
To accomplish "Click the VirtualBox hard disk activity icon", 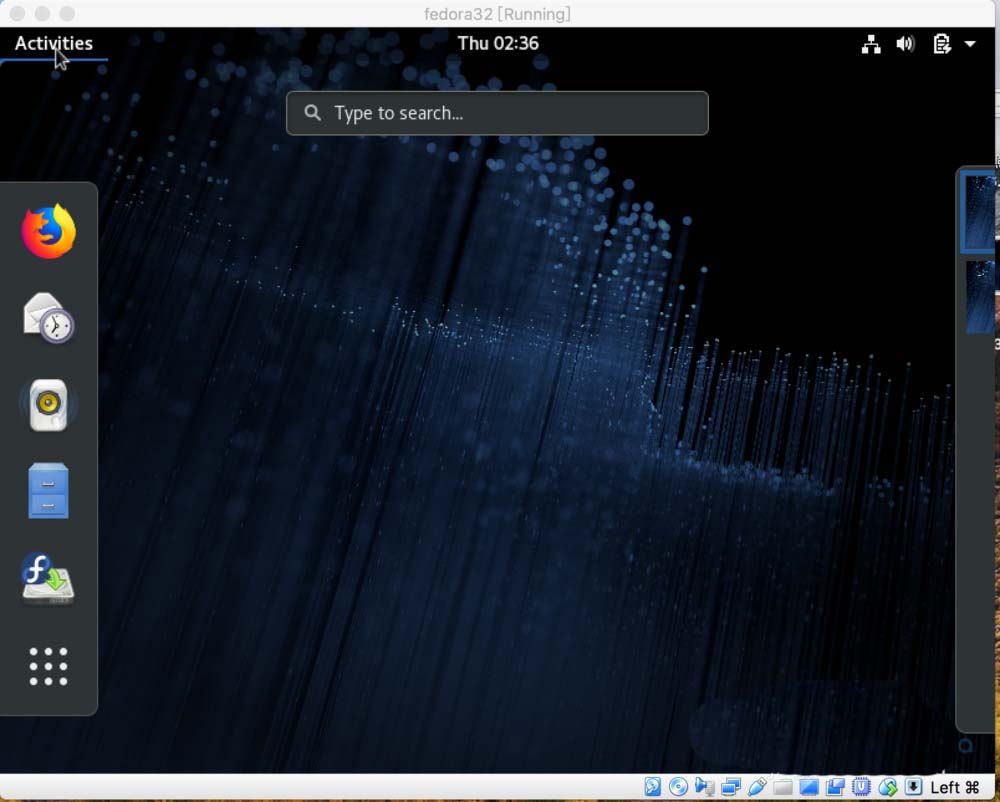I will click(653, 788).
